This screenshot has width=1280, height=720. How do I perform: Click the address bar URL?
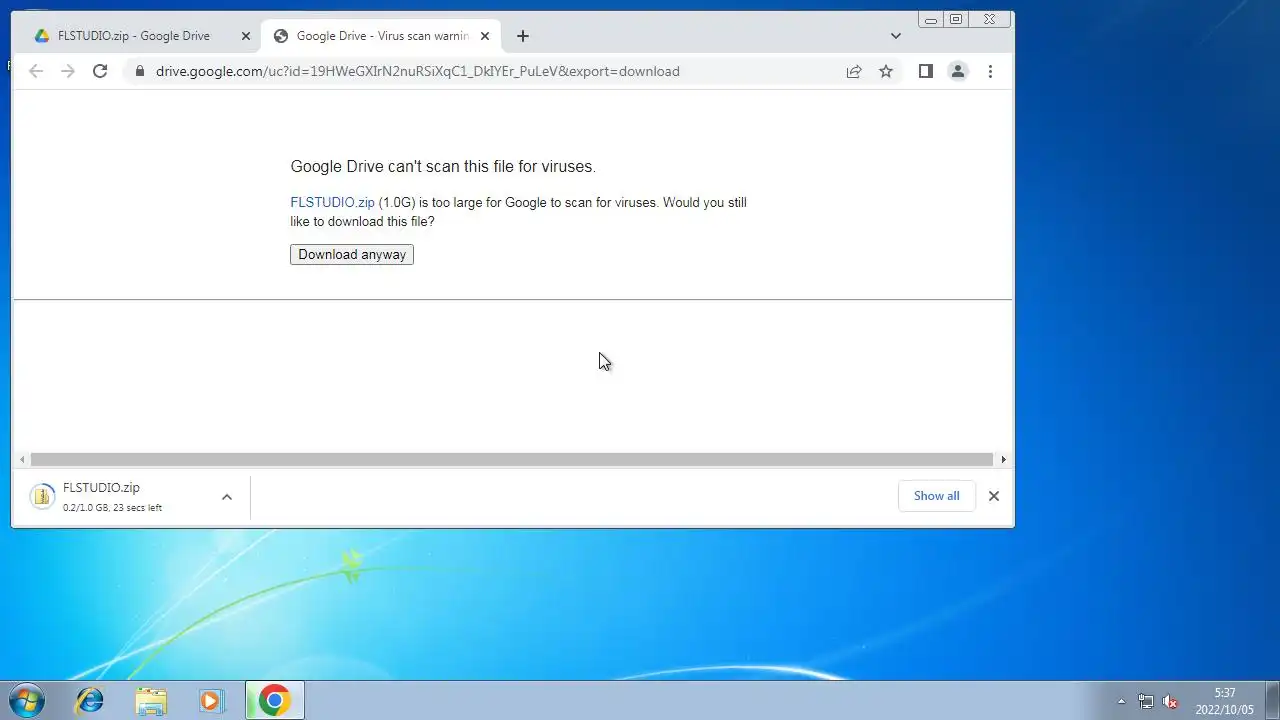[x=418, y=71]
